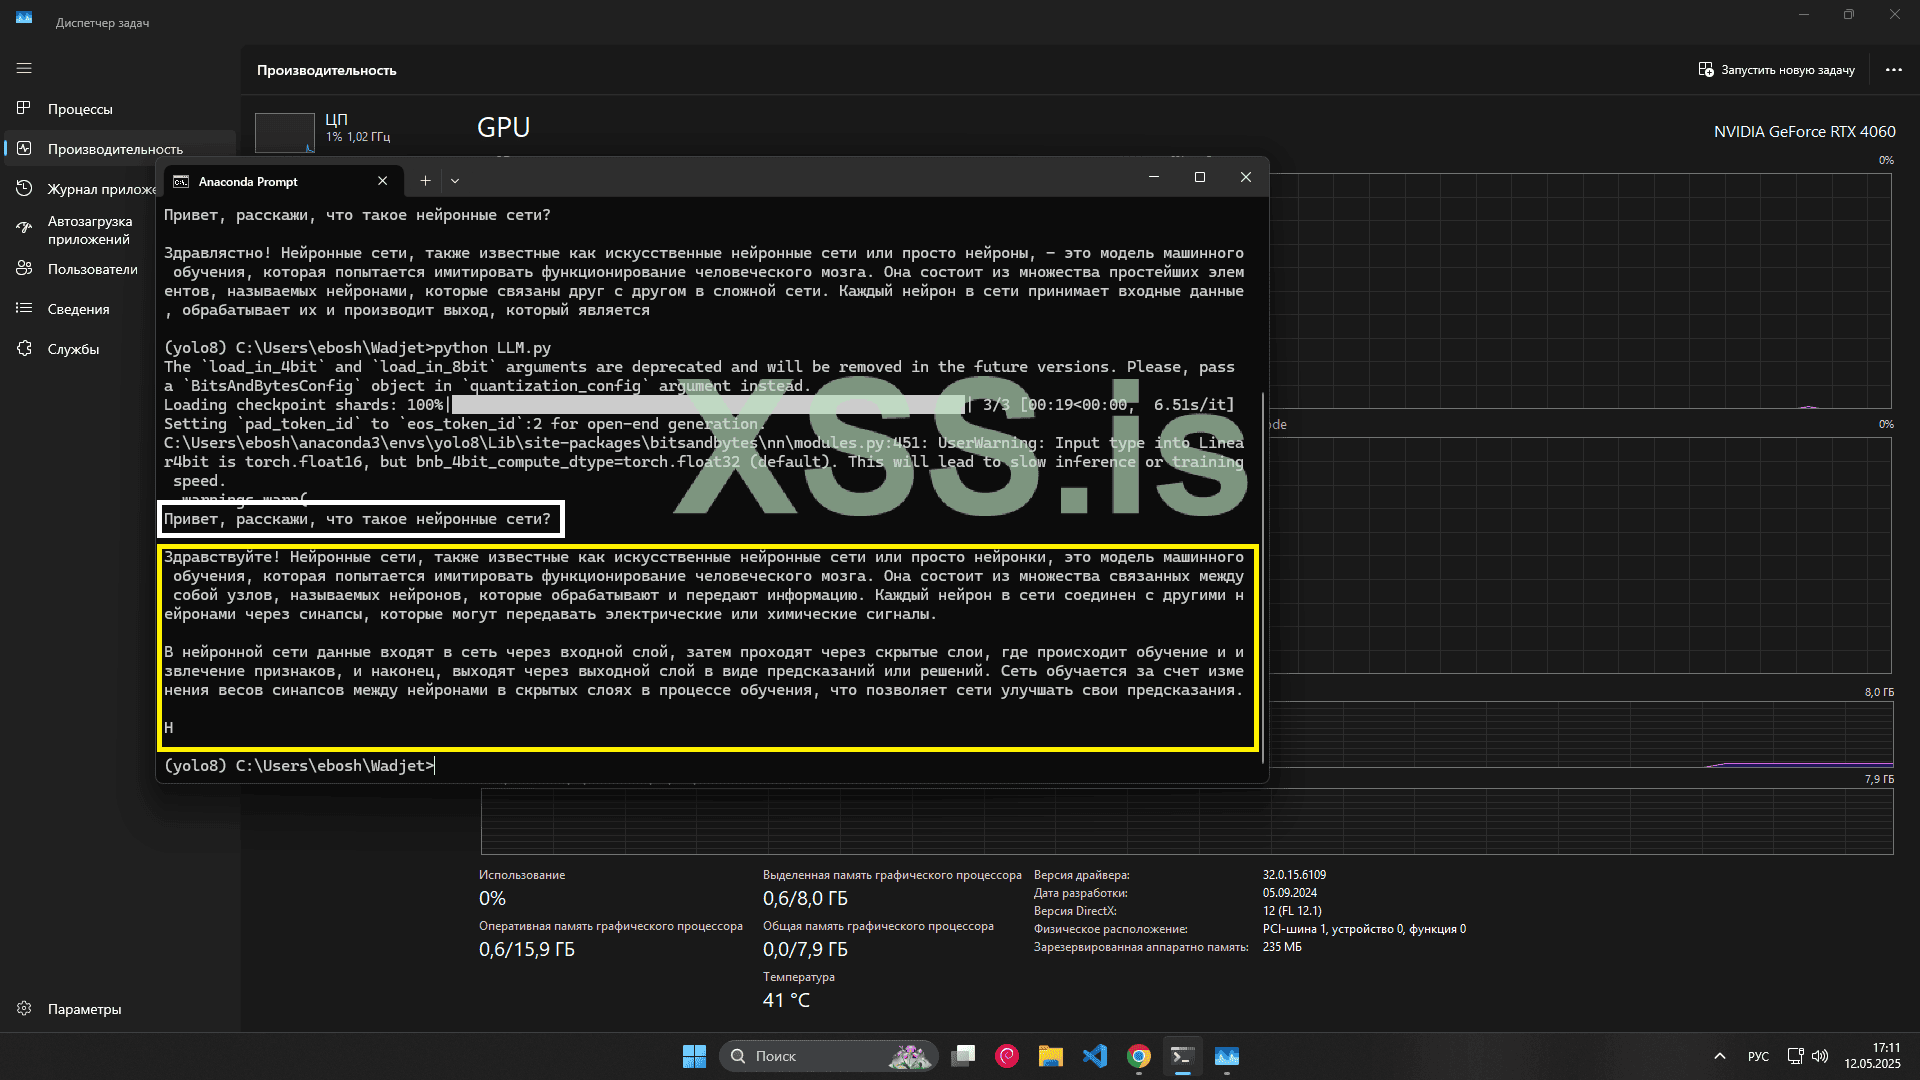This screenshot has height=1080, width=1920.
Task: Open the three-dot more options menu
Action: click(x=1893, y=70)
